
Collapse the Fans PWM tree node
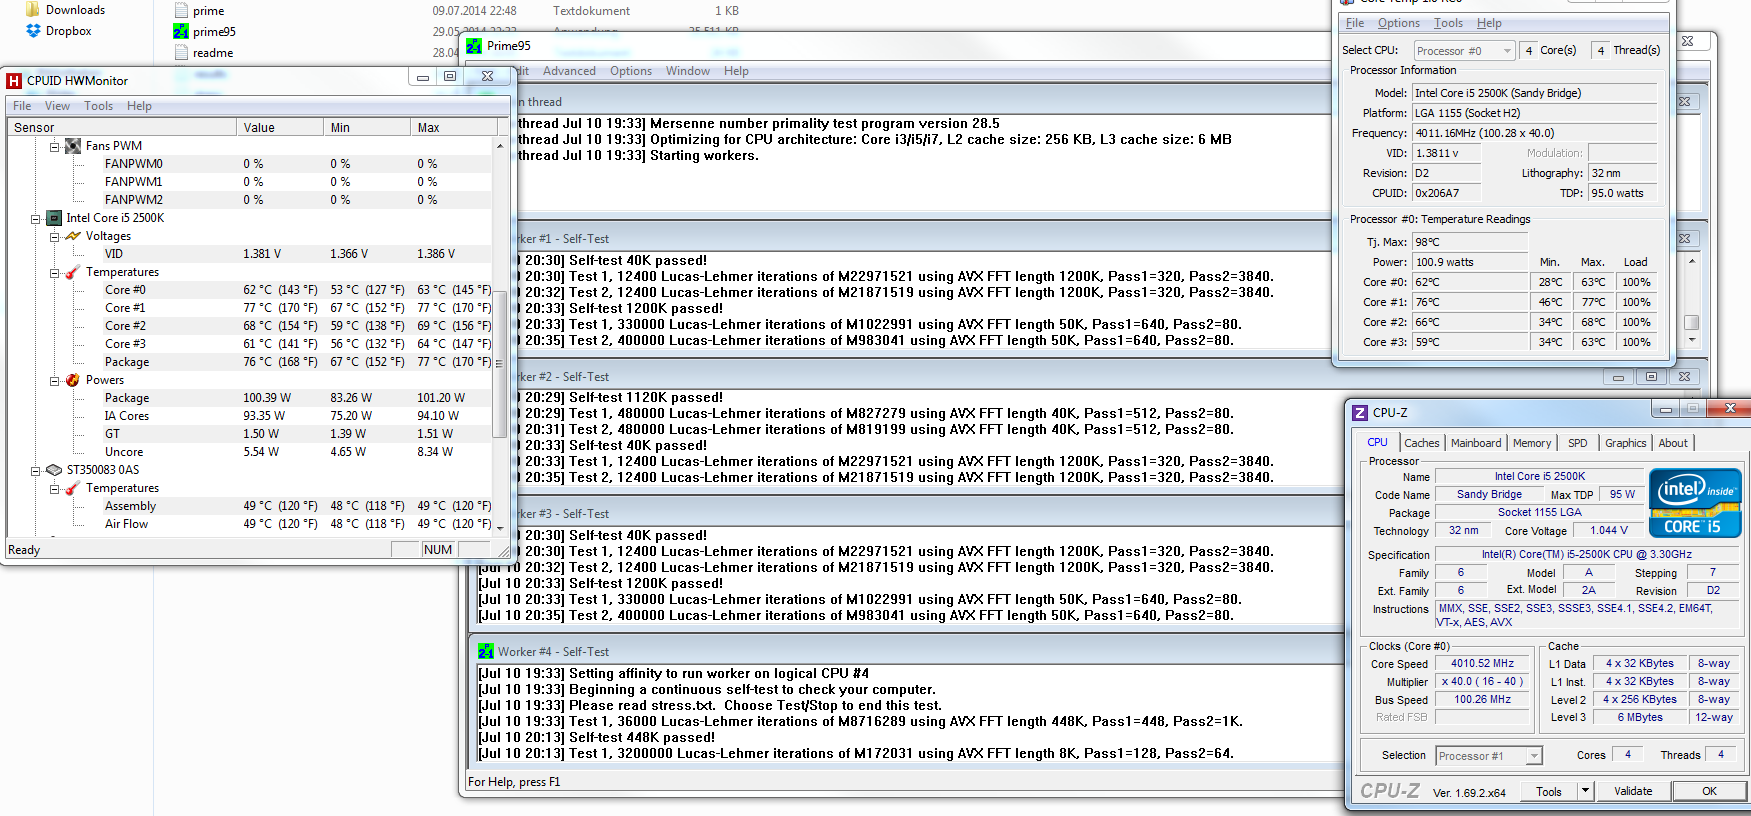click(55, 146)
